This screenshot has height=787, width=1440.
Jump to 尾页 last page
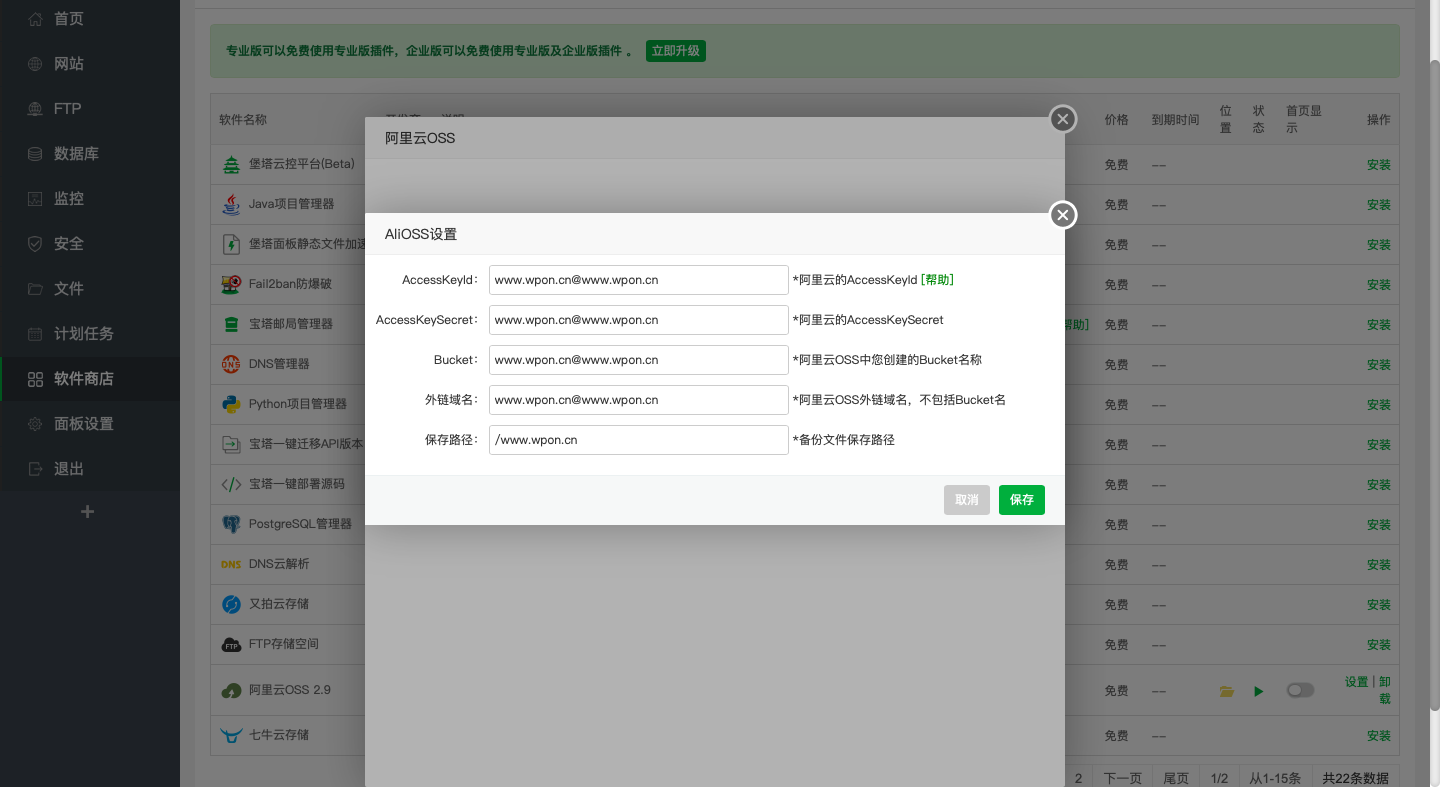(x=1176, y=778)
